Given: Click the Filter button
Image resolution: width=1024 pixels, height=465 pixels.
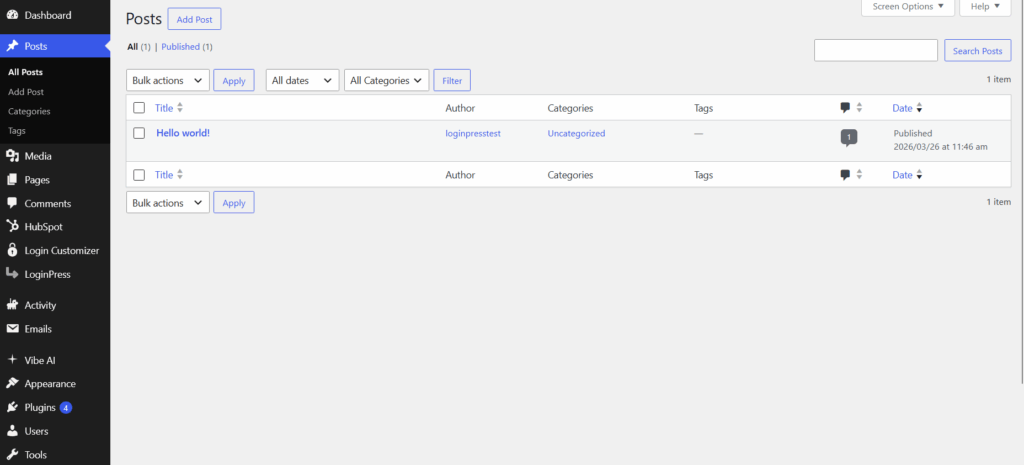Looking at the screenshot, I should [x=452, y=80].
